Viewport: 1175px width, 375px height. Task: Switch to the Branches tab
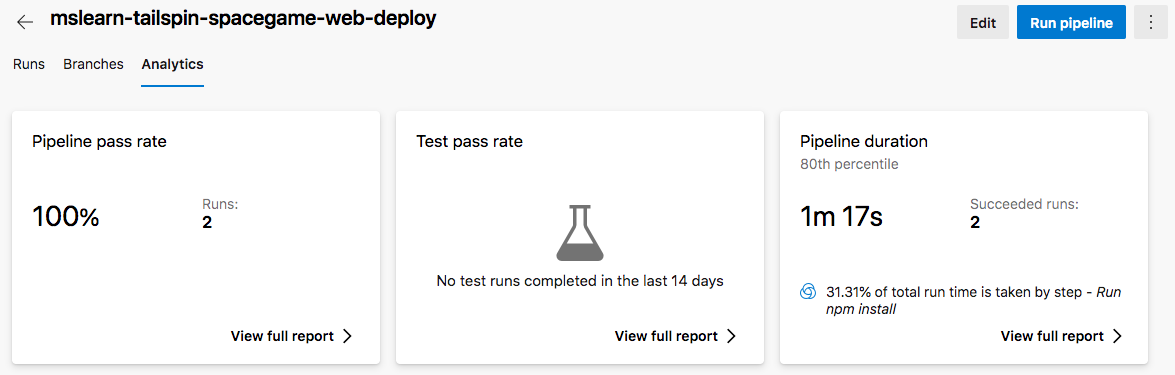pyautogui.click(x=94, y=64)
